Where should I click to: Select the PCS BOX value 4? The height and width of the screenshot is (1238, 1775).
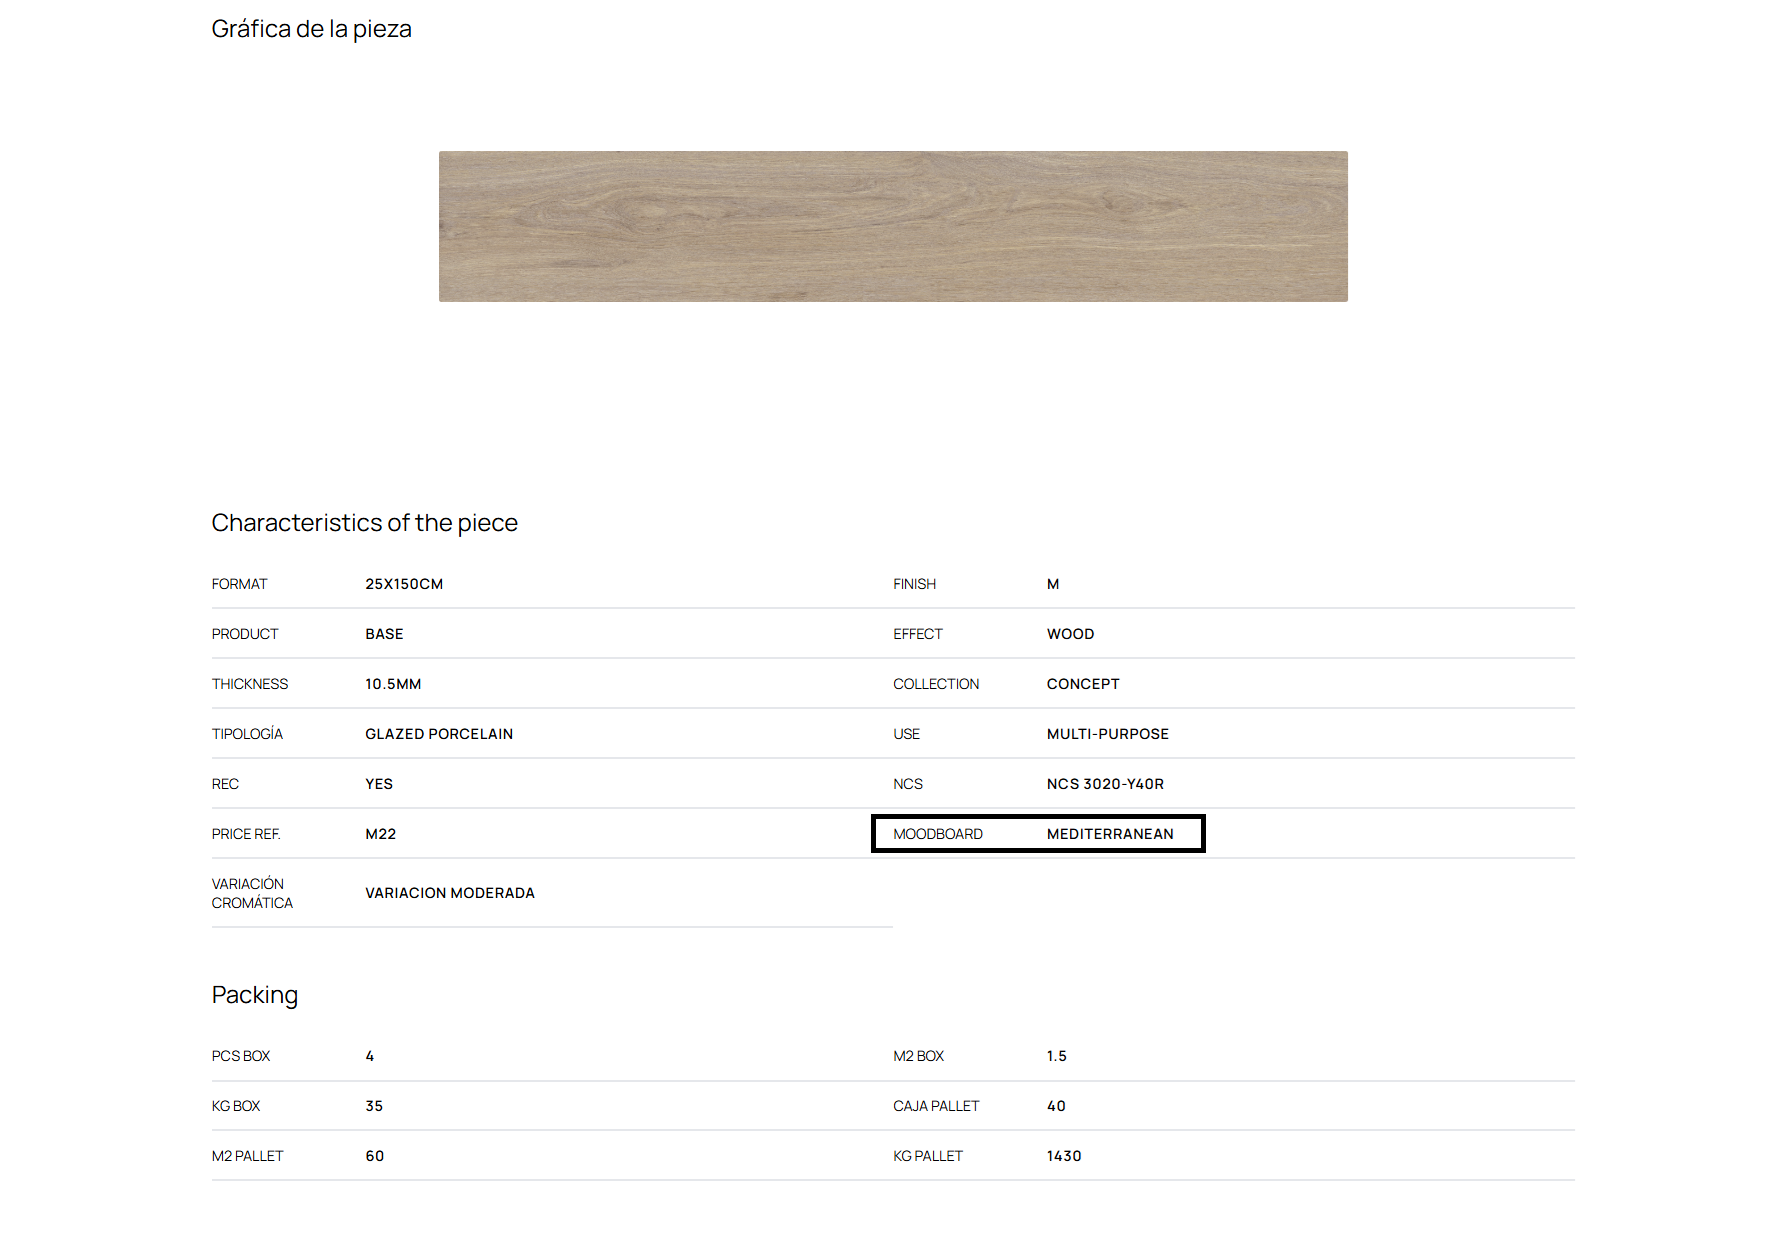click(370, 1056)
